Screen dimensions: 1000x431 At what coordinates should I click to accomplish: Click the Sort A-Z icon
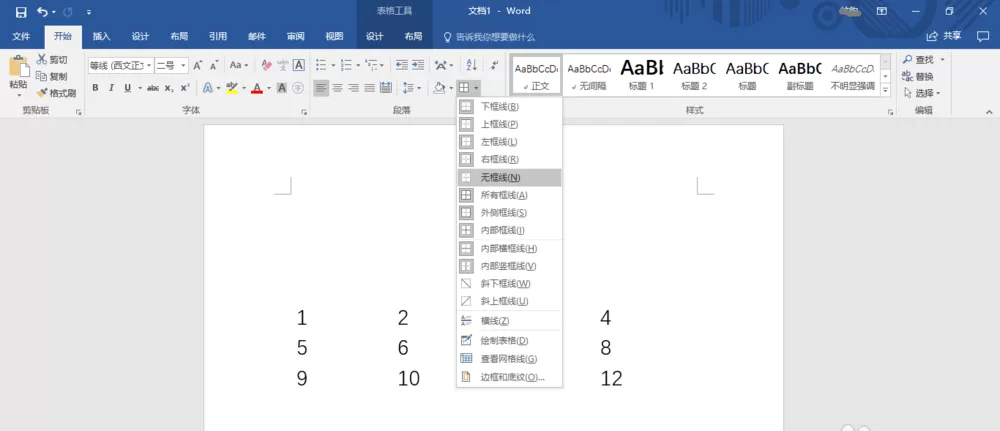tap(471, 65)
